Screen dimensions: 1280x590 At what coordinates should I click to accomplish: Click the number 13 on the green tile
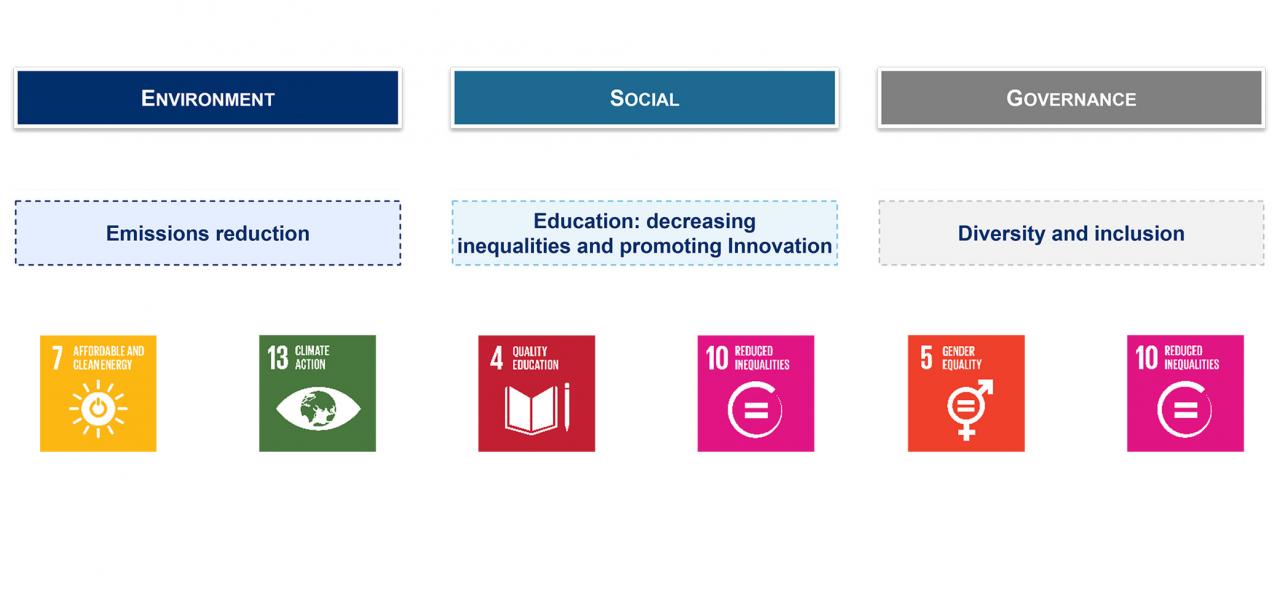278,358
